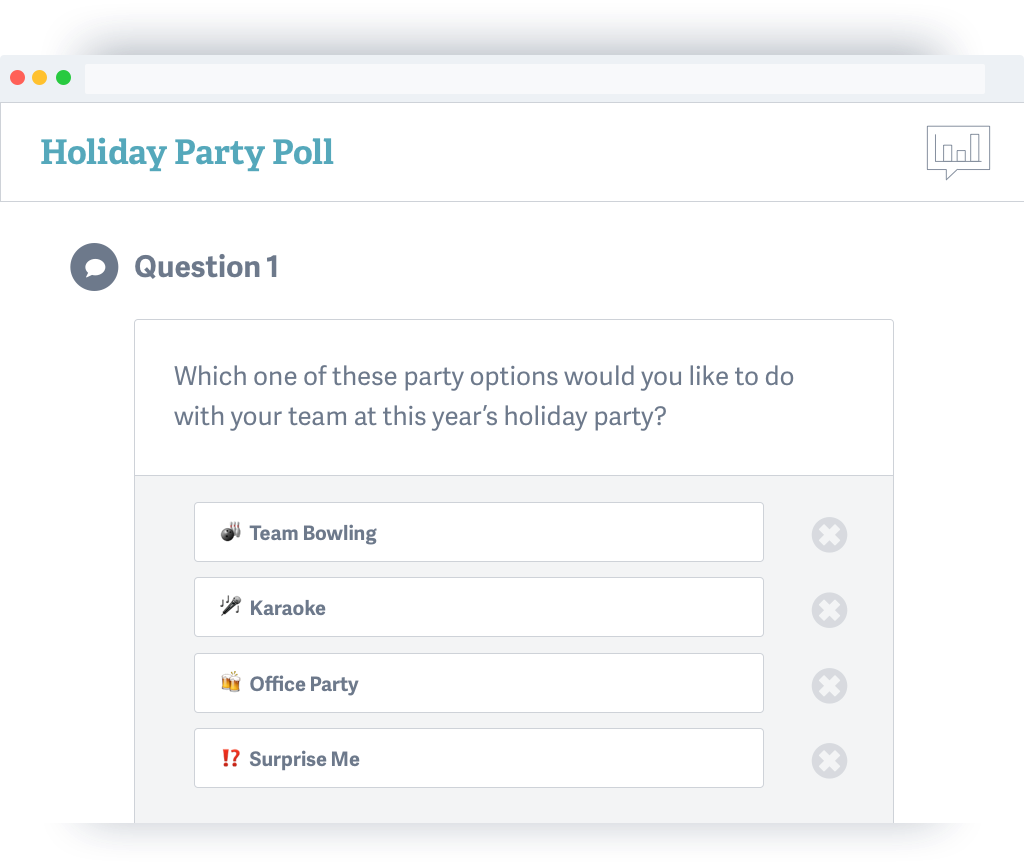Click the Question 1 speech bubble icon

[94, 267]
